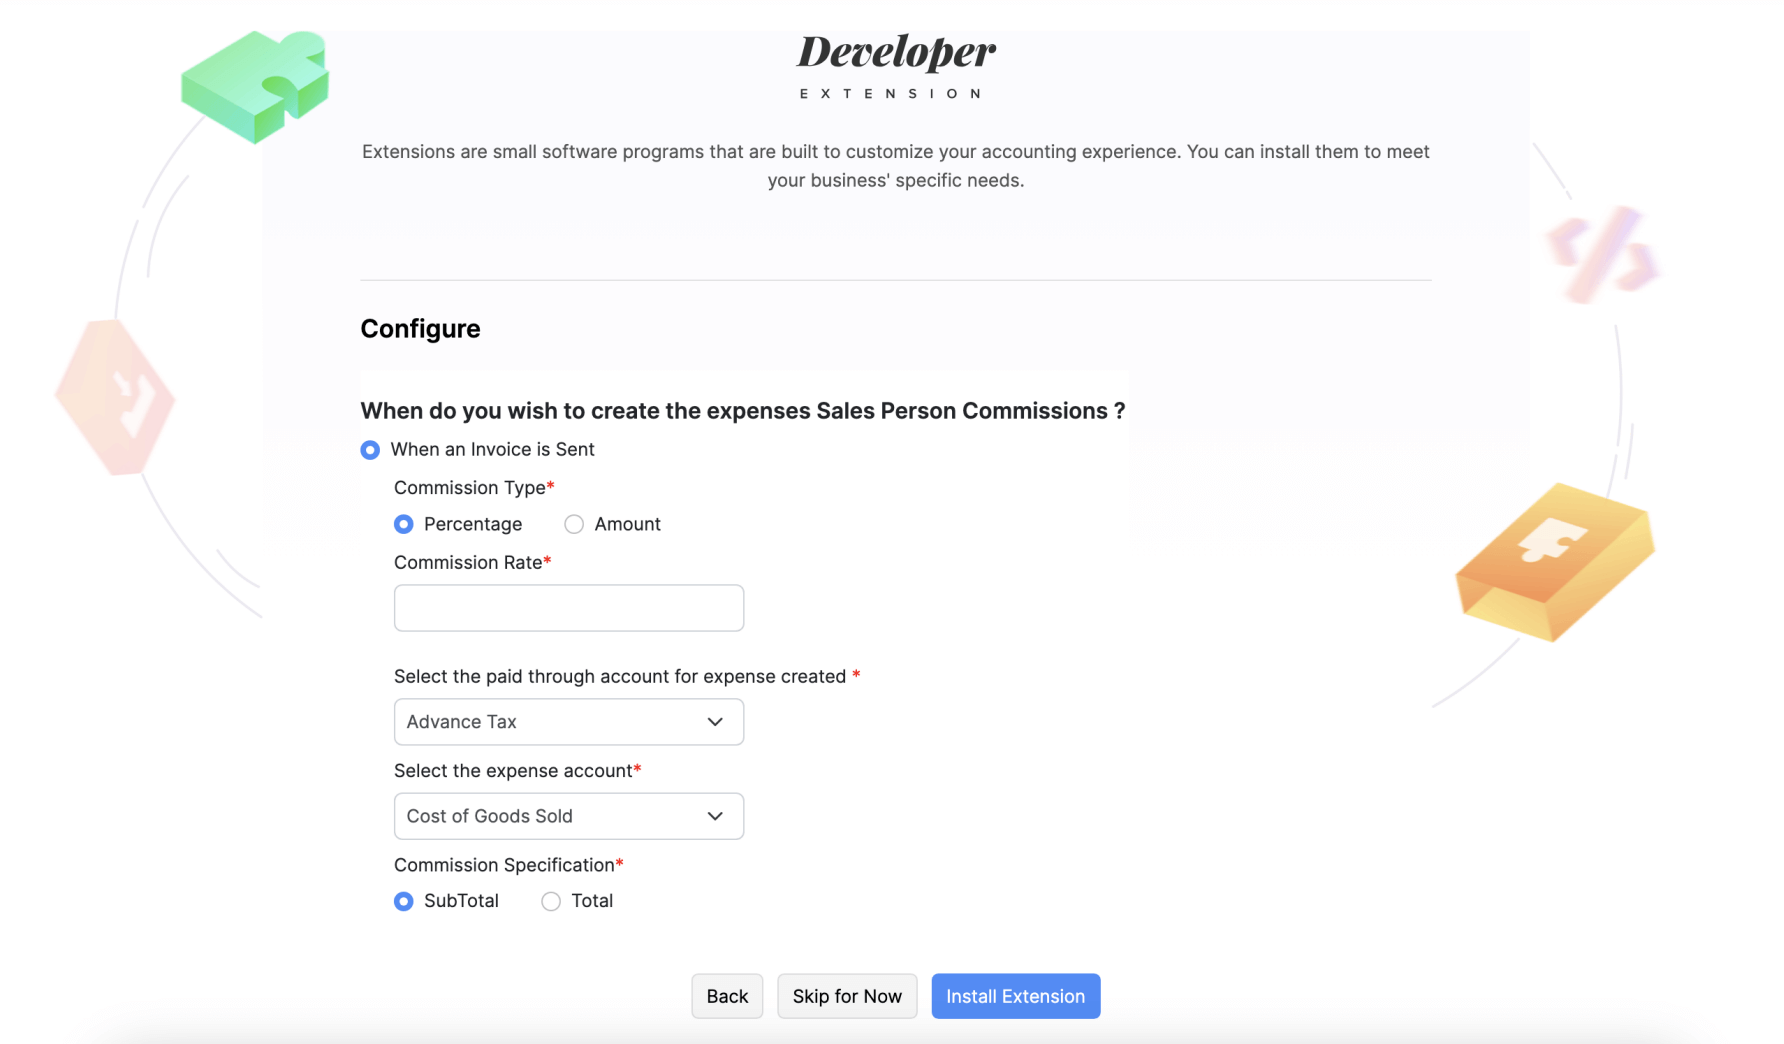Click the Configure section heading
1784x1044 pixels.
click(420, 328)
